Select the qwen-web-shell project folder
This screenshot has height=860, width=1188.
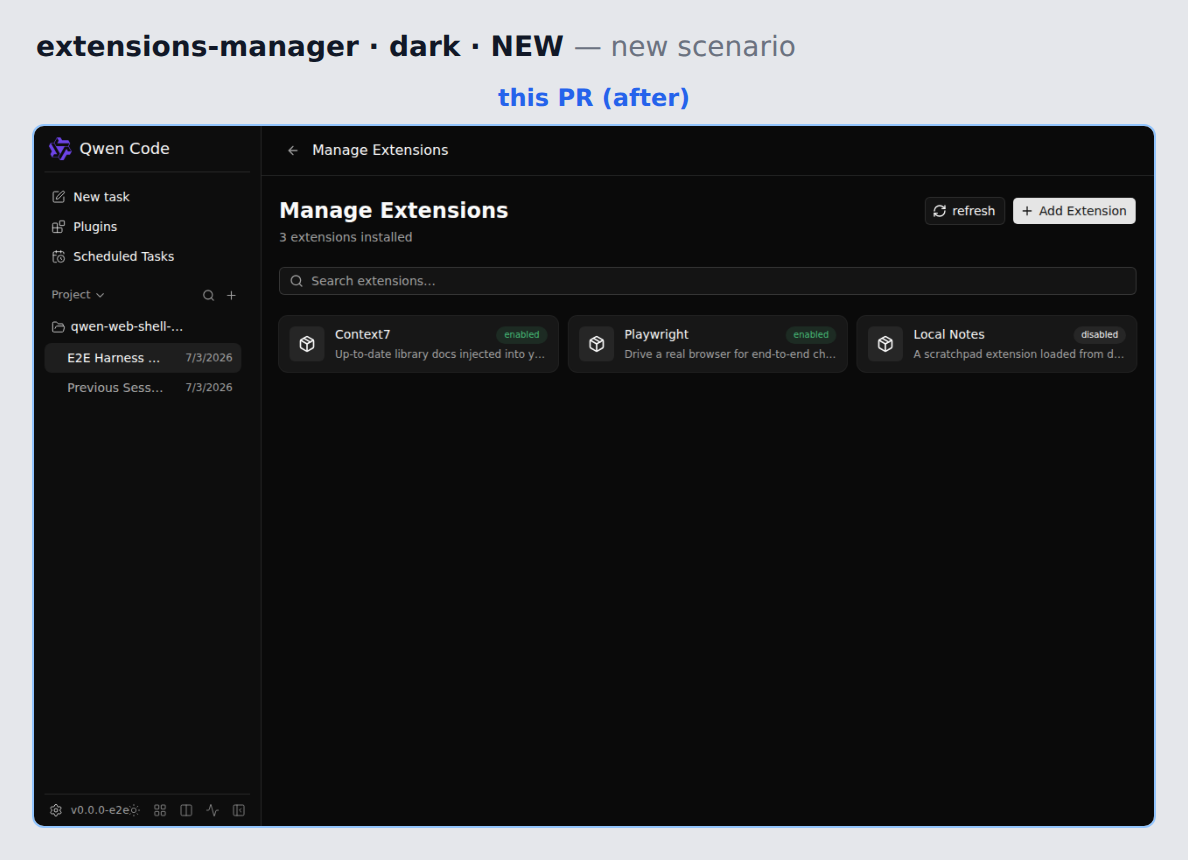click(117, 327)
